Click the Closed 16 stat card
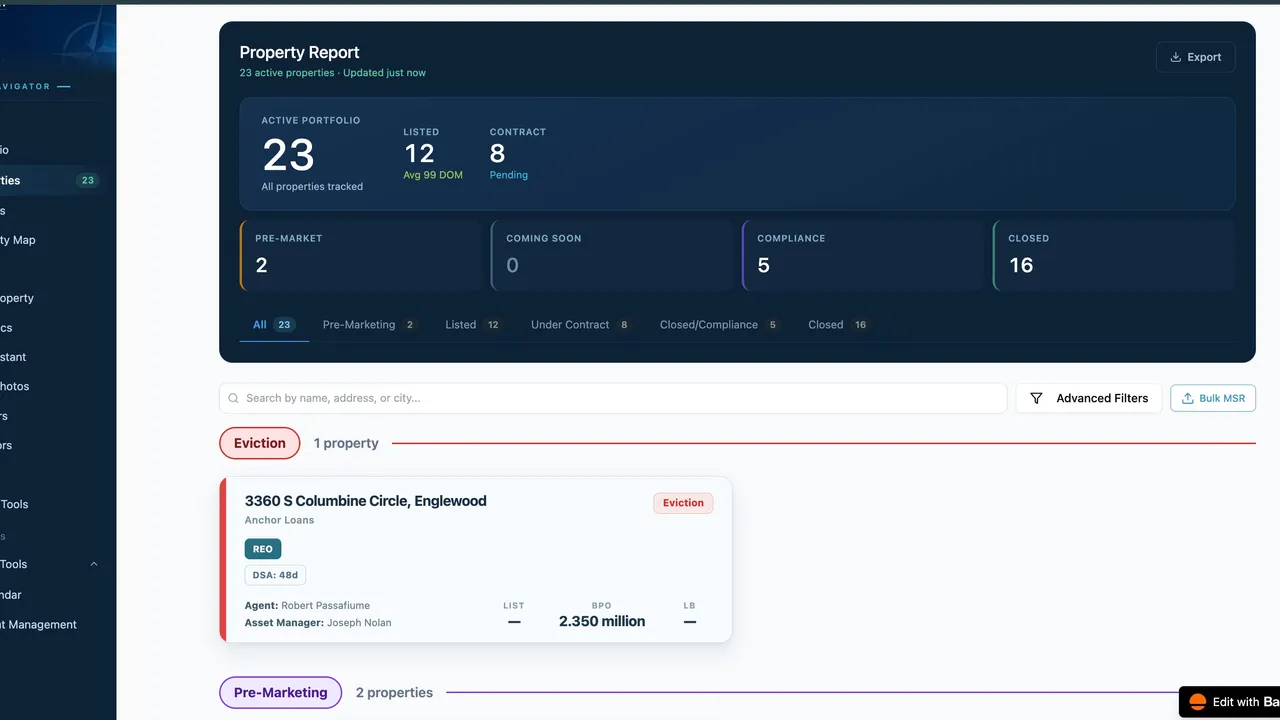Viewport: 1280px width, 720px height. (x=1114, y=255)
